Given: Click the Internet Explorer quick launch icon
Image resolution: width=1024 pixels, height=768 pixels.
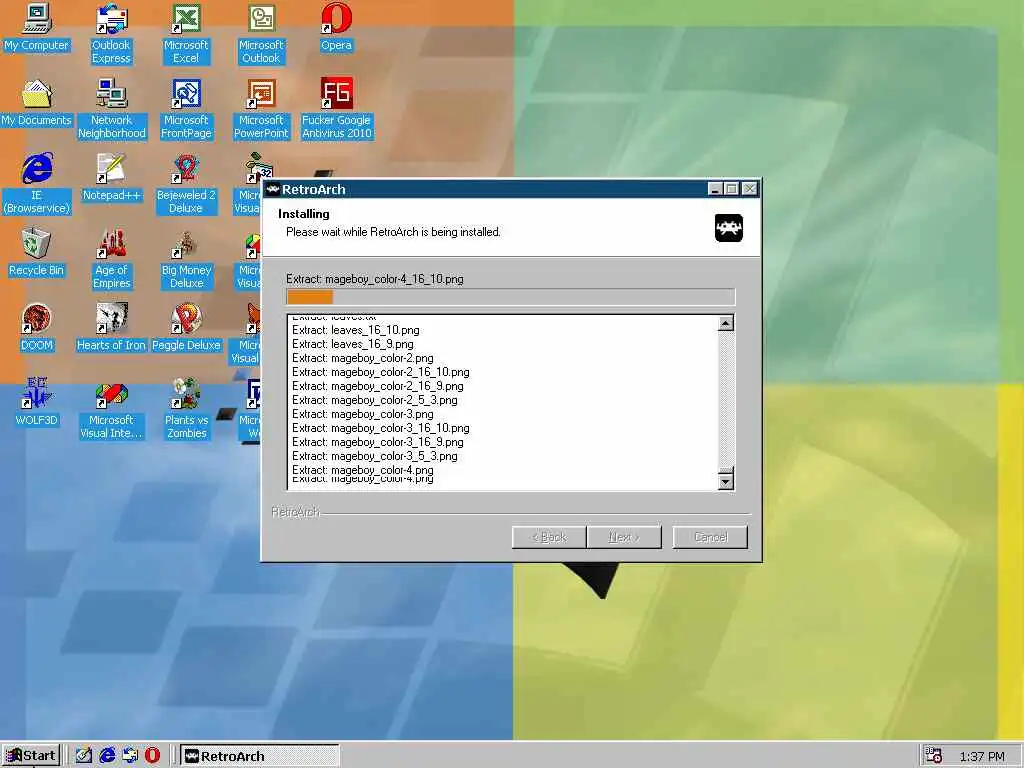Looking at the screenshot, I should coord(107,756).
